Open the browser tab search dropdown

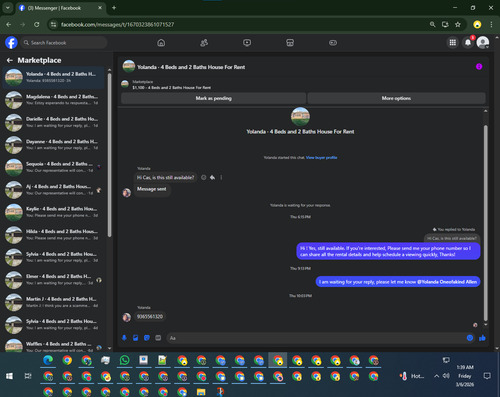point(7,8)
